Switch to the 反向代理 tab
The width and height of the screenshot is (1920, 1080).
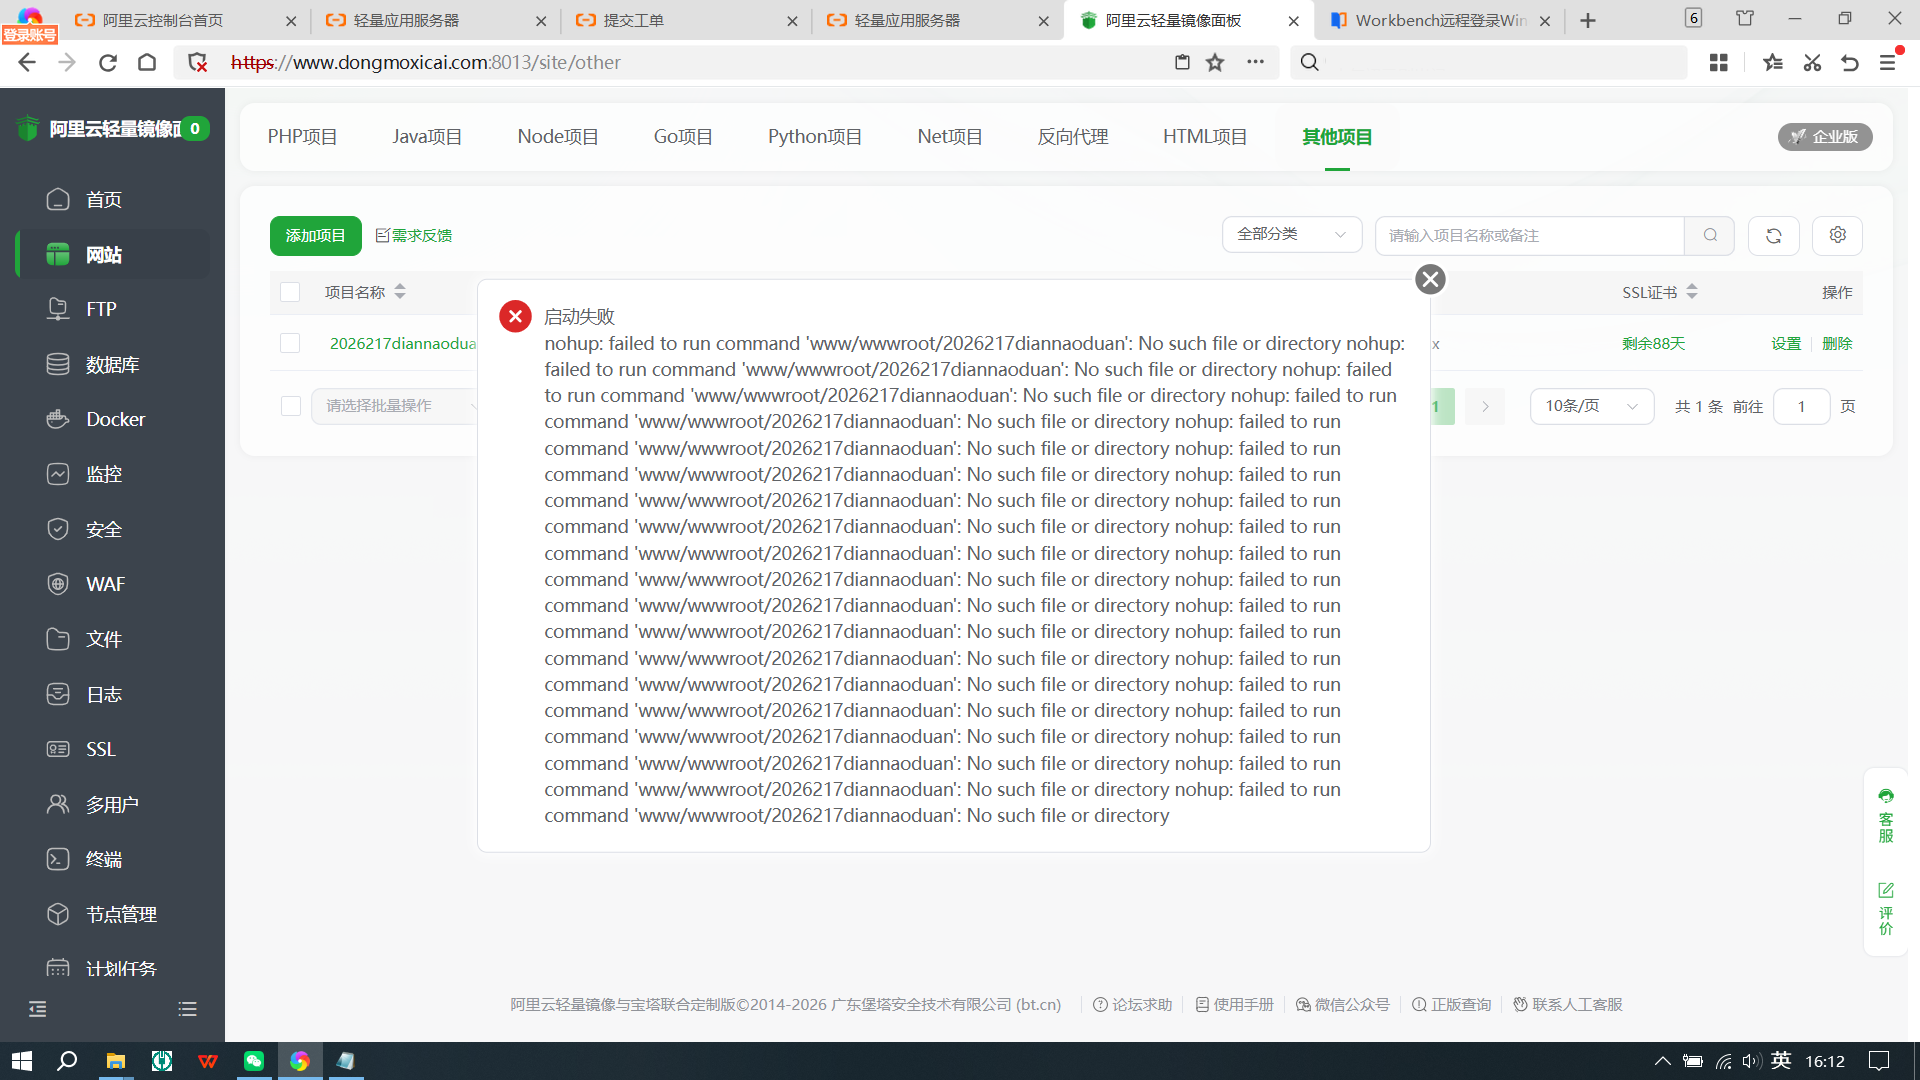click(x=1072, y=137)
